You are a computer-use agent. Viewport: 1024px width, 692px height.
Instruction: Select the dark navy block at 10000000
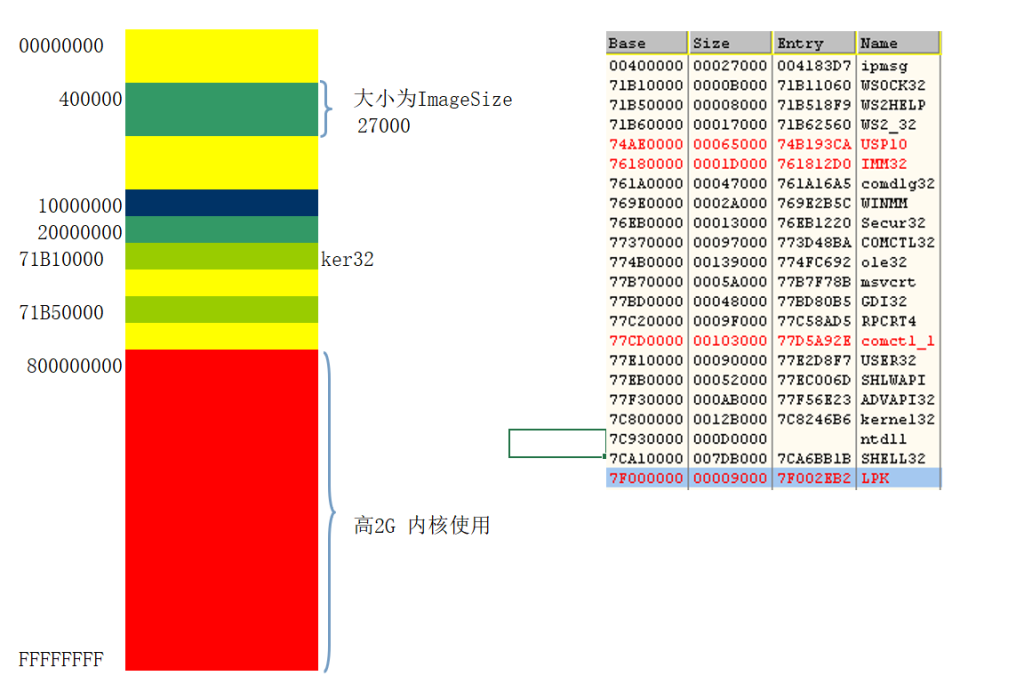[221, 203]
